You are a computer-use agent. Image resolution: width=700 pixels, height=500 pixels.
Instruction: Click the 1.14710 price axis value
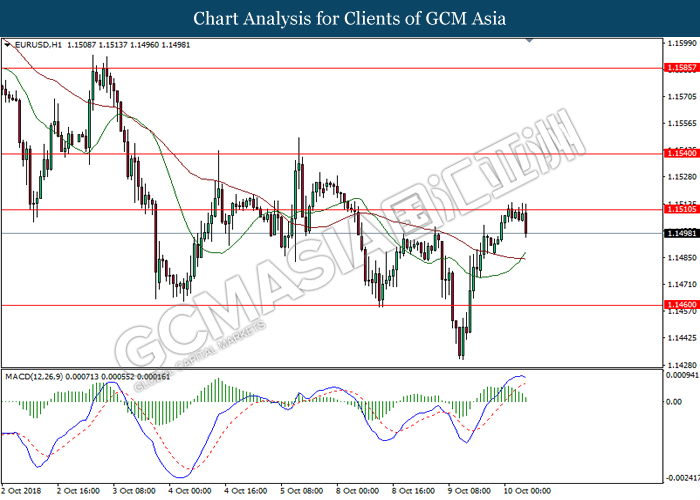[682, 284]
